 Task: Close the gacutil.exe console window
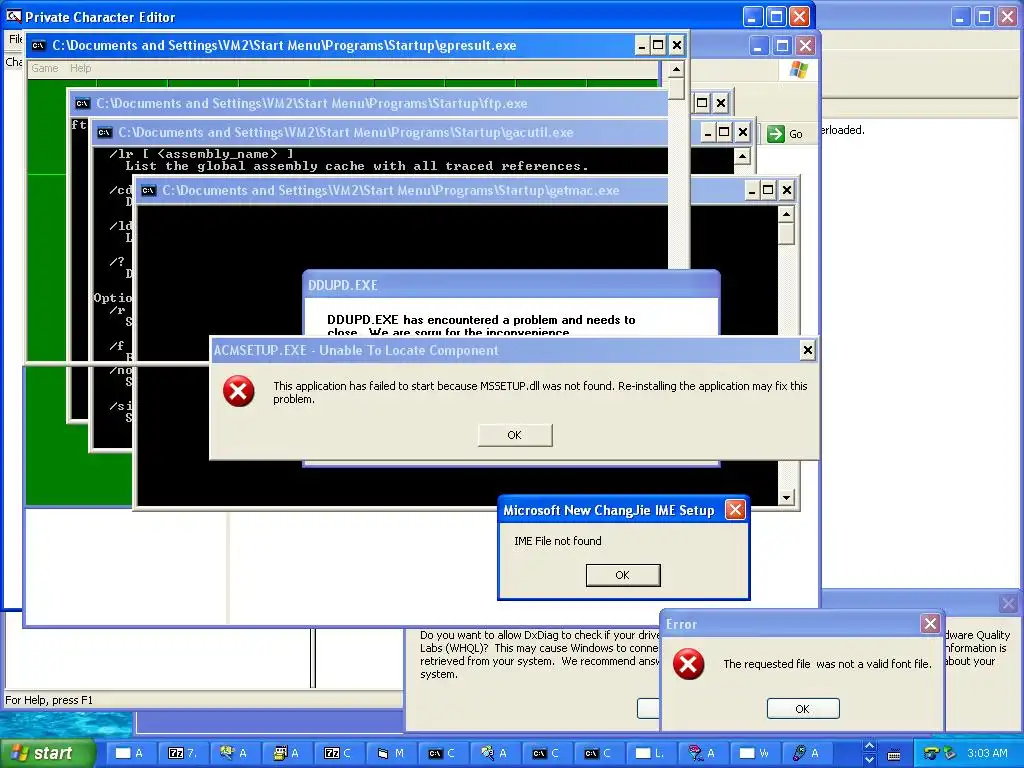[743, 133]
